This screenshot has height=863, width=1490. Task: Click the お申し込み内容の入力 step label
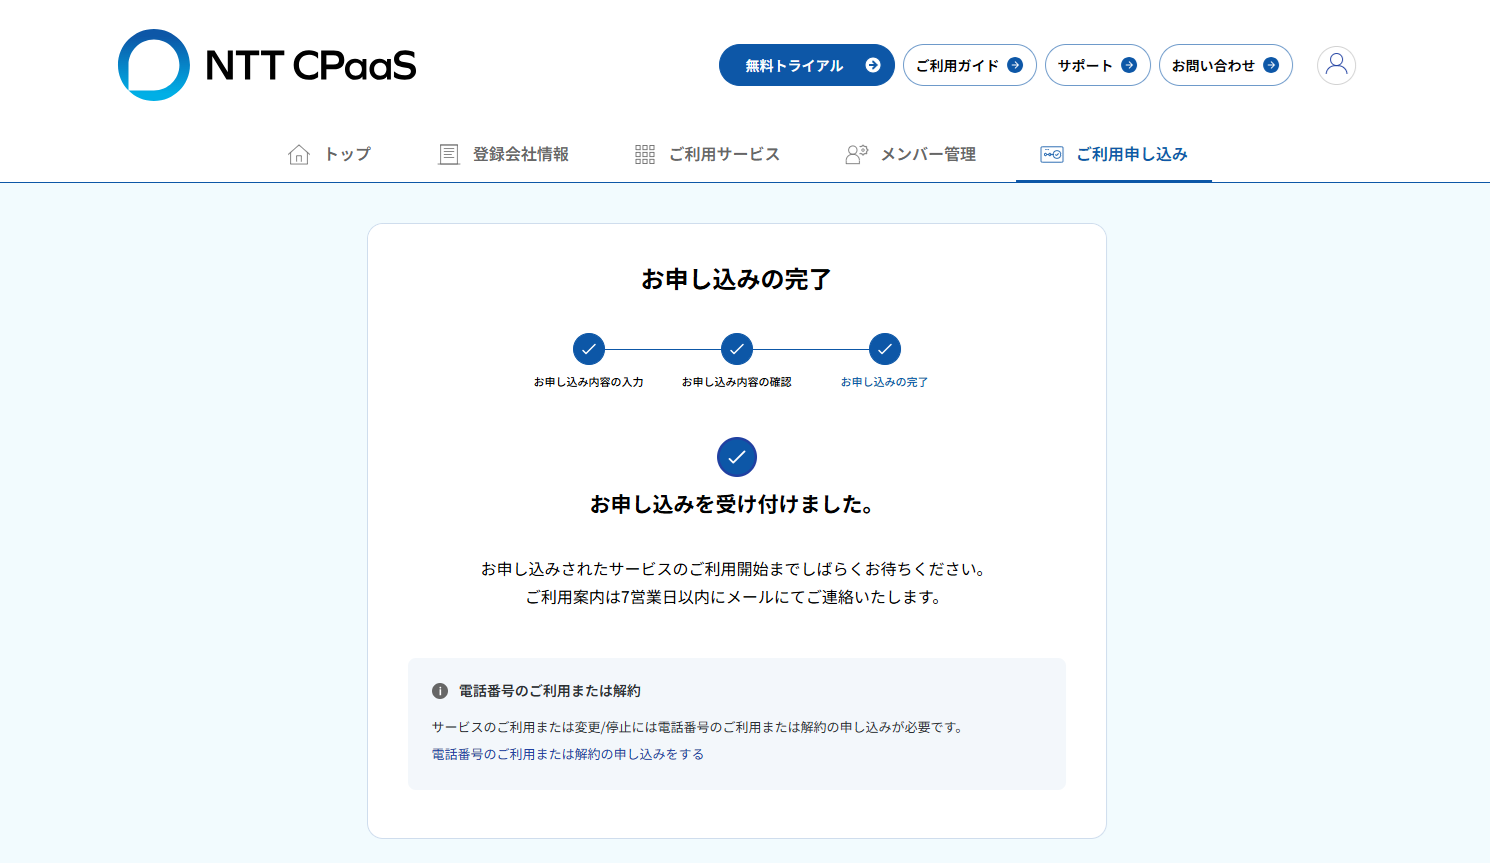pos(589,382)
